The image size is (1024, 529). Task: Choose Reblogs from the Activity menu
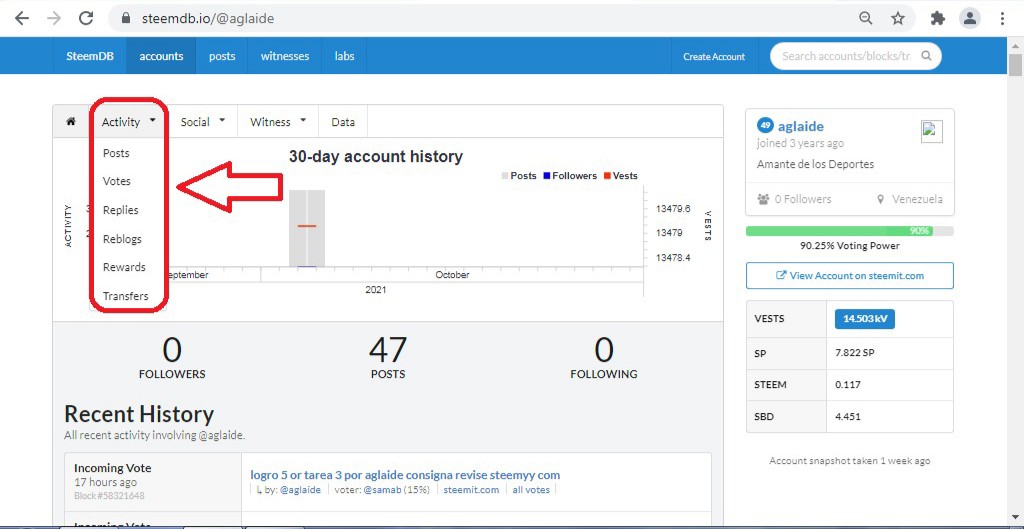pyautogui.click(x=122, y=239)
